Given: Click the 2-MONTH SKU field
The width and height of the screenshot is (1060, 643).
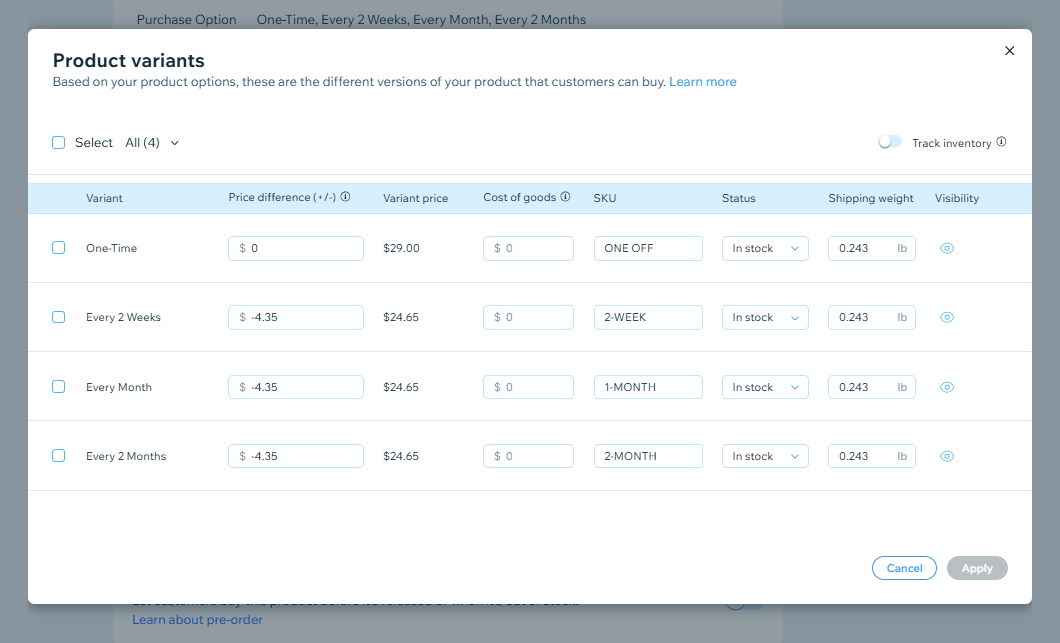Looking at the screenshot, I should 648,456.
